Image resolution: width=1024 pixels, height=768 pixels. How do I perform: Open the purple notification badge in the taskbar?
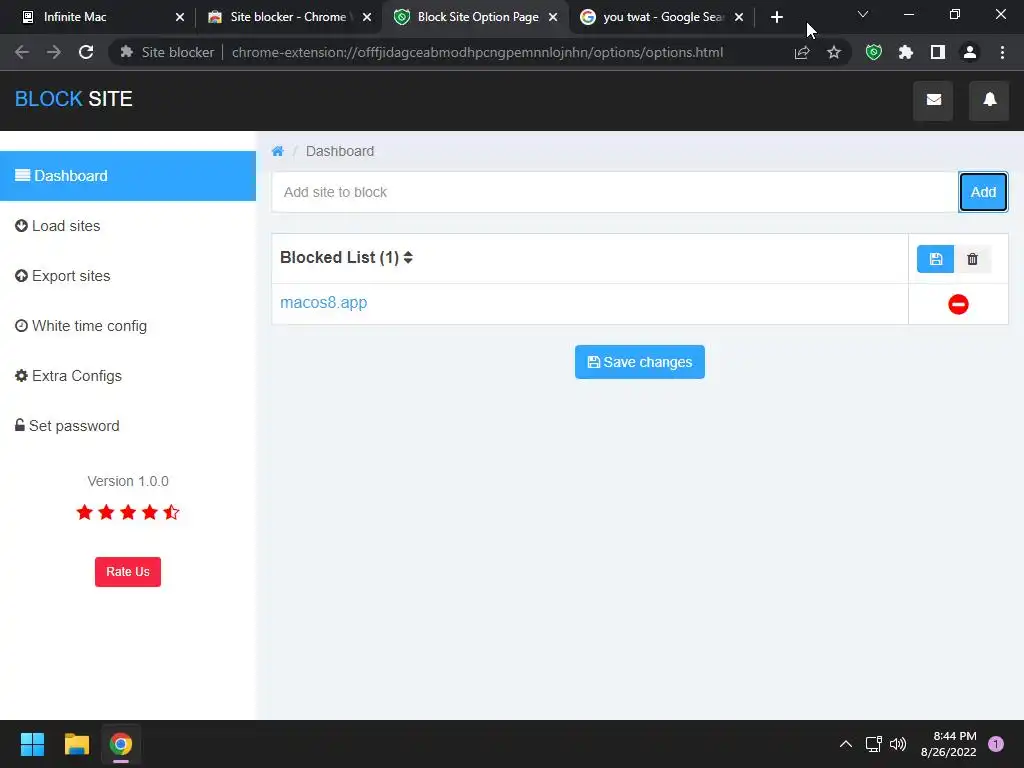click(995, 744)
